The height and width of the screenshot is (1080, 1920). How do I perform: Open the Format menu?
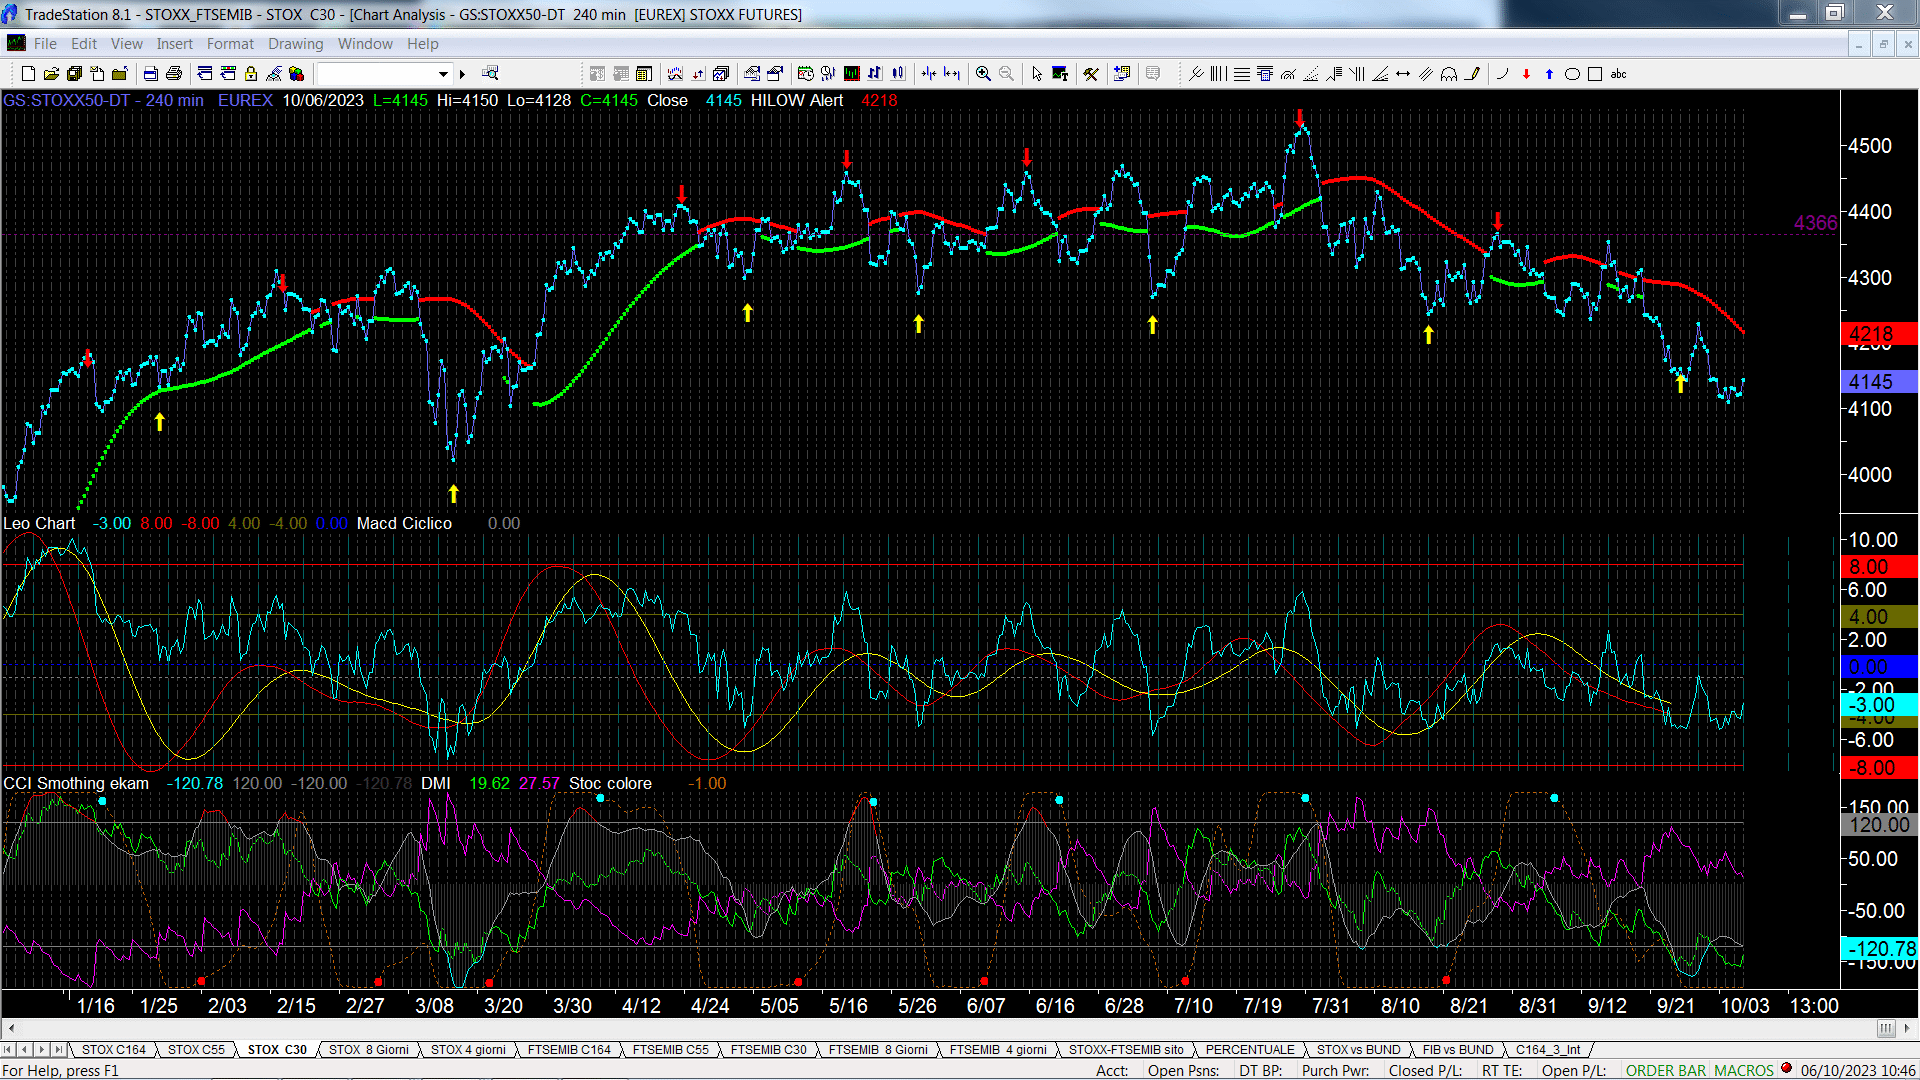(230, 44)
